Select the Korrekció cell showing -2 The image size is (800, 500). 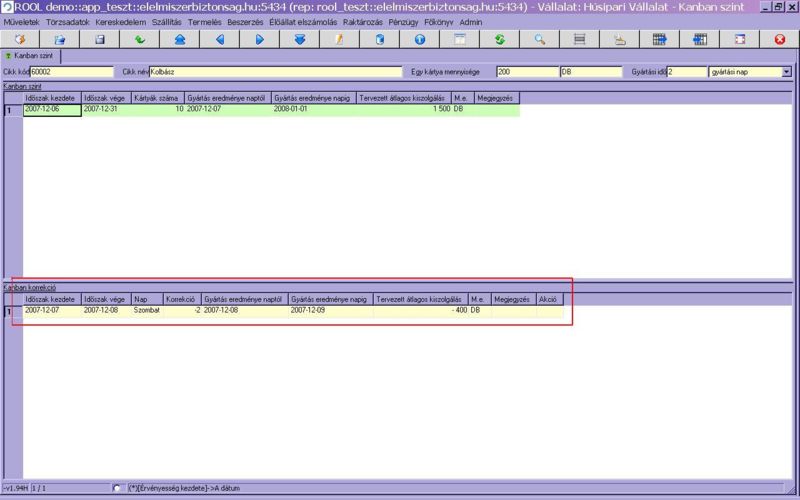click(x=182, y=310)
